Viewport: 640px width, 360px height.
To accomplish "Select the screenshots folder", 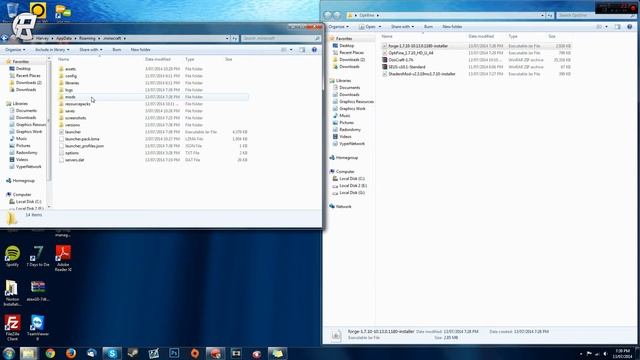I will pos(76,118).
